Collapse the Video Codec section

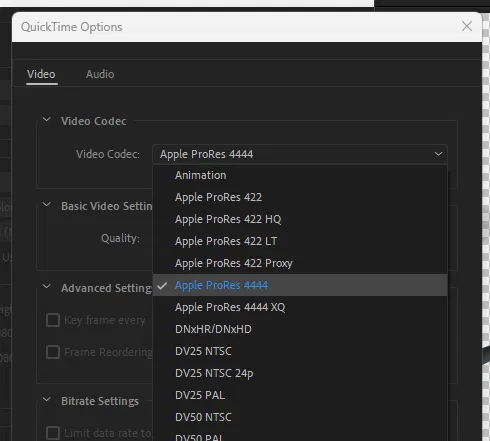[47, 119]
